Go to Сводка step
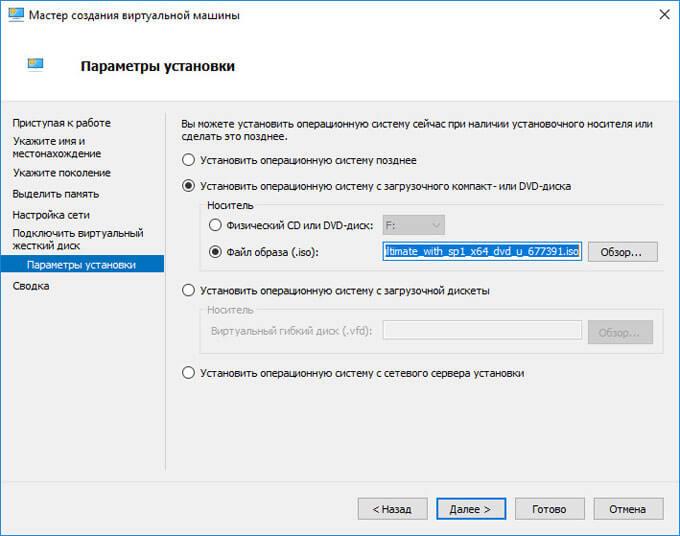 (x=30, y=286)
